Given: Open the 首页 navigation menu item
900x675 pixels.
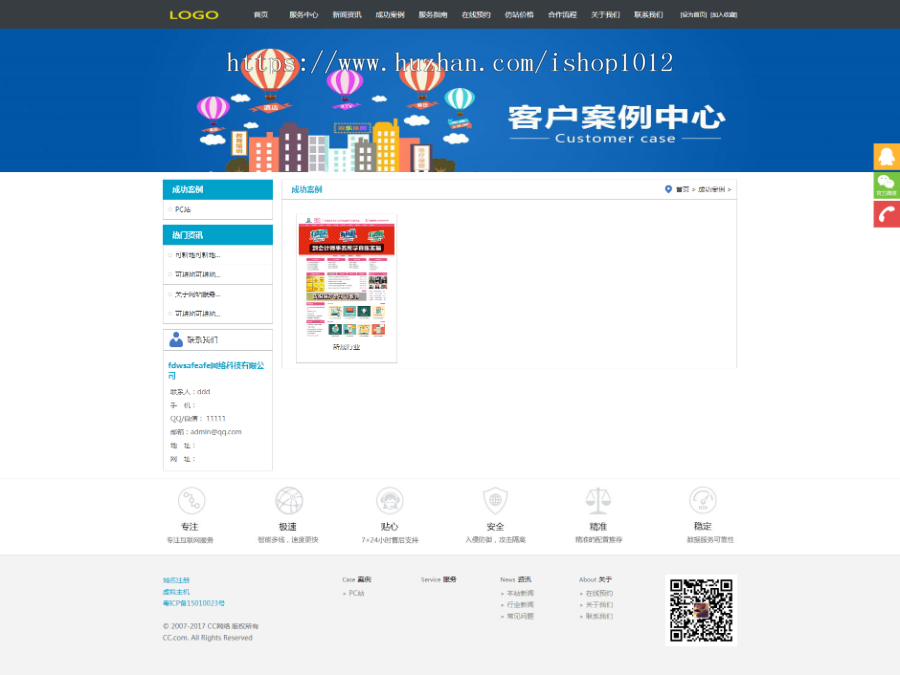Looking at the screenshot, I should 262,15.
